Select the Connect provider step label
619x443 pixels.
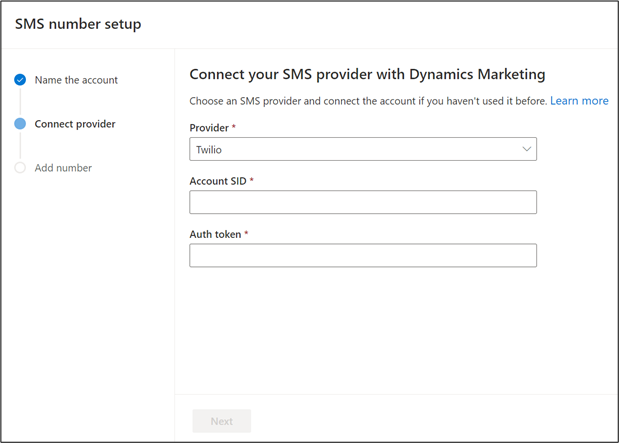click(75, 124)
